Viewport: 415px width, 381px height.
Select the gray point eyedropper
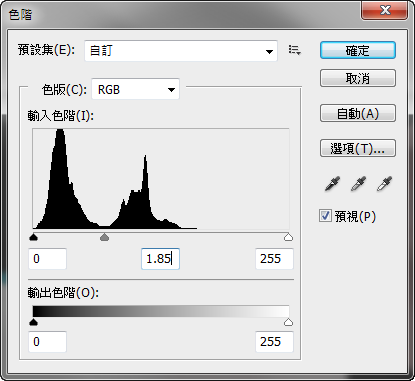click(x=358, y=183)
